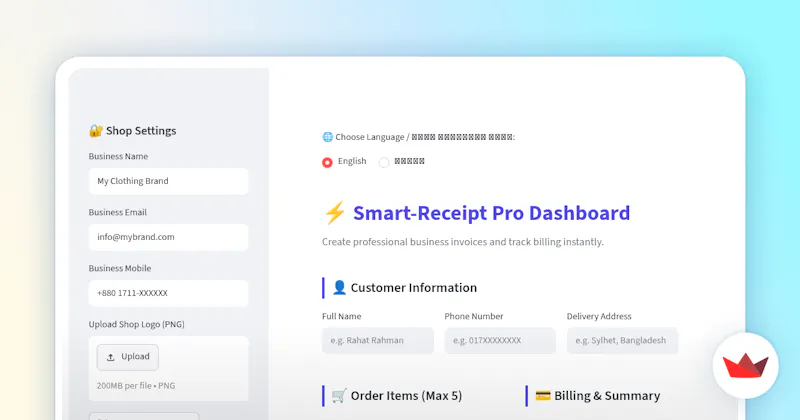800x420 pixels.
Task: Click the Order Items (Max 5) heading
Action: point(406,396)
